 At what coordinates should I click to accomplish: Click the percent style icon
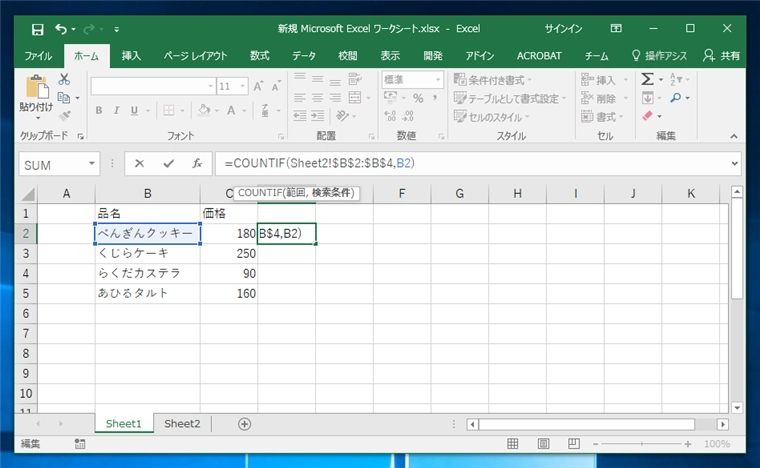pos(418,98)
